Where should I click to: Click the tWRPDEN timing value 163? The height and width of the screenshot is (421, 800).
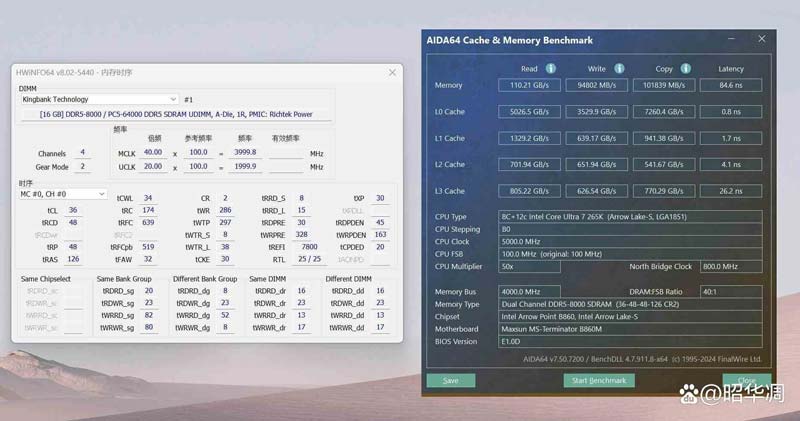coord(380,235)
